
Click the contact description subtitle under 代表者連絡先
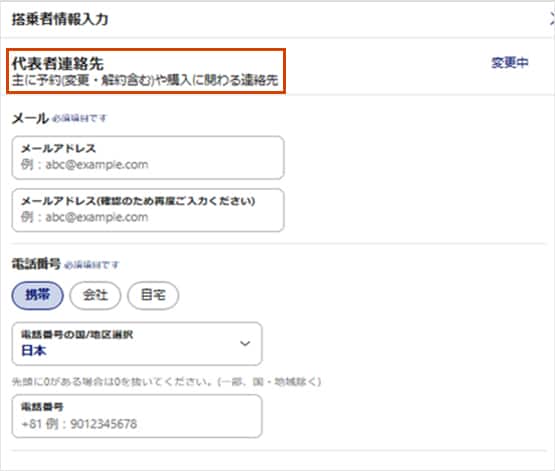point(145,80)
